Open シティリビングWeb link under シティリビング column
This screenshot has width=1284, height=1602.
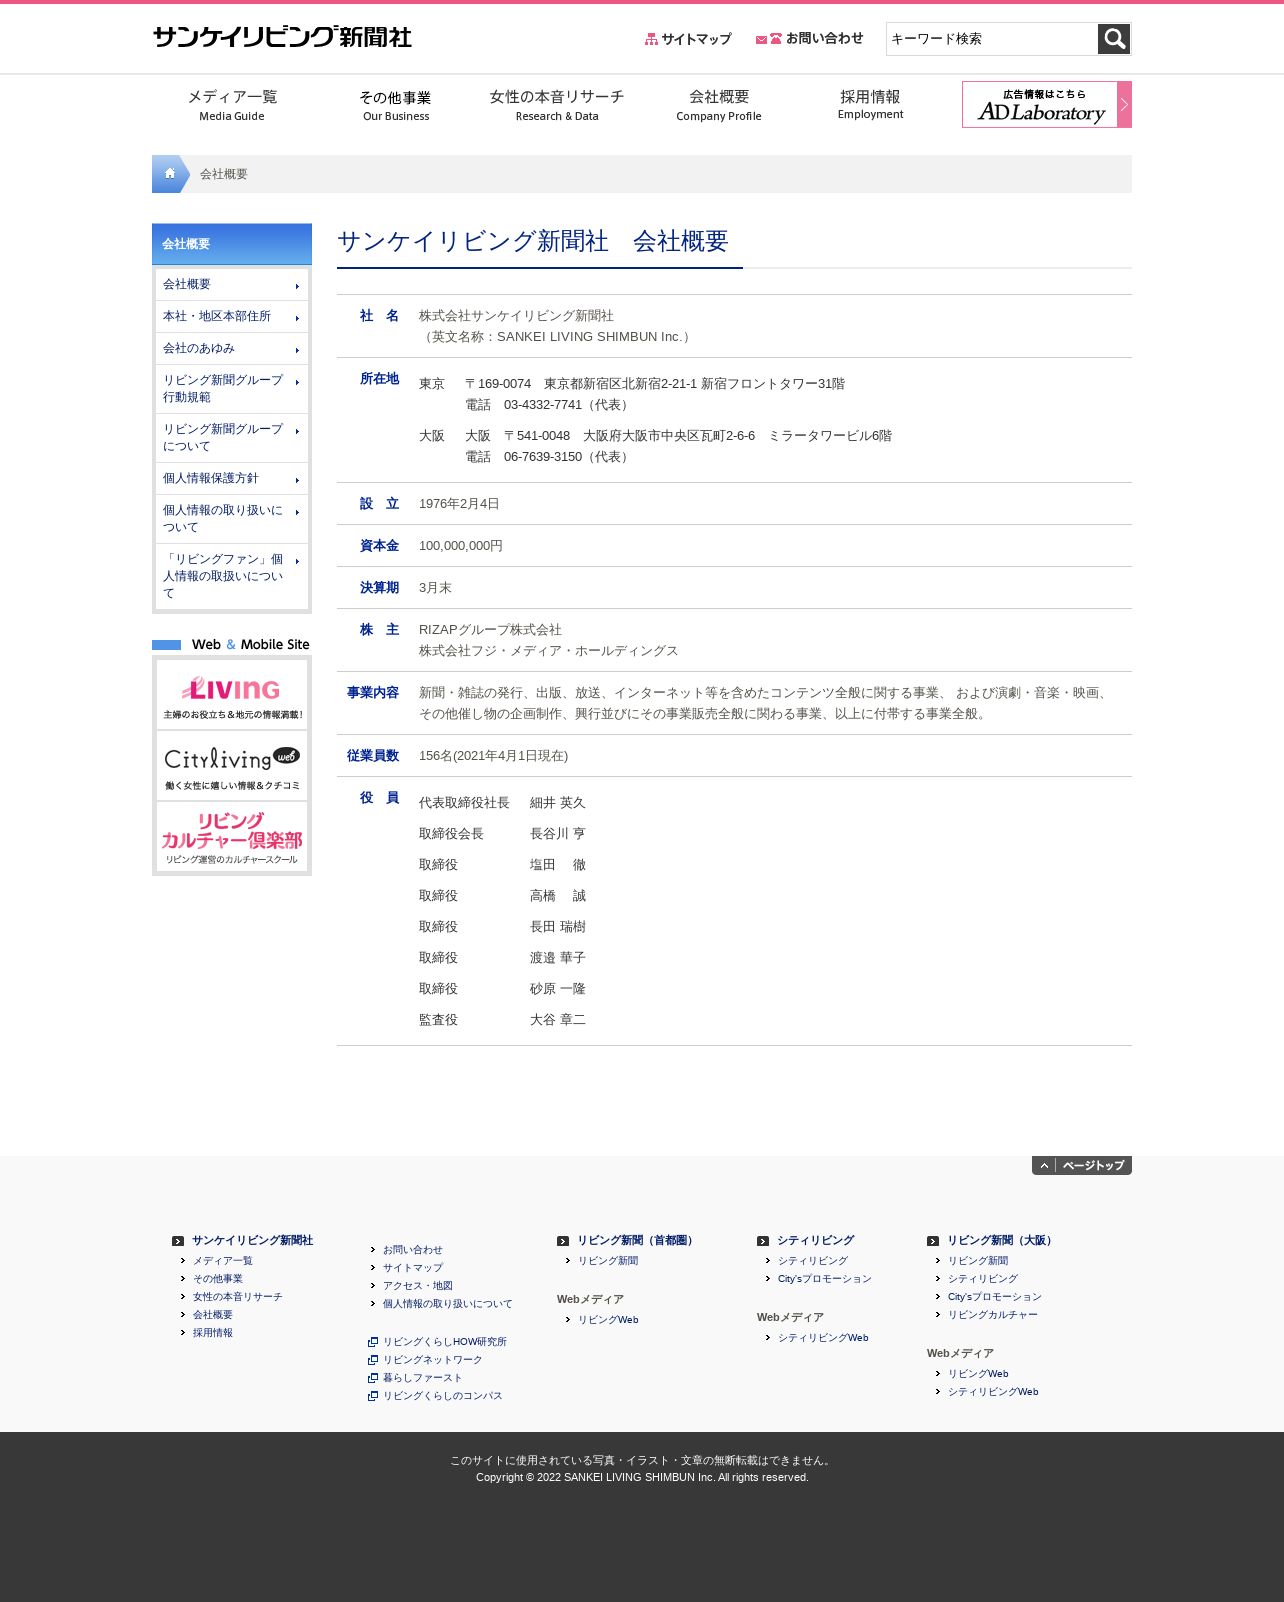[x=823, y=1338]
